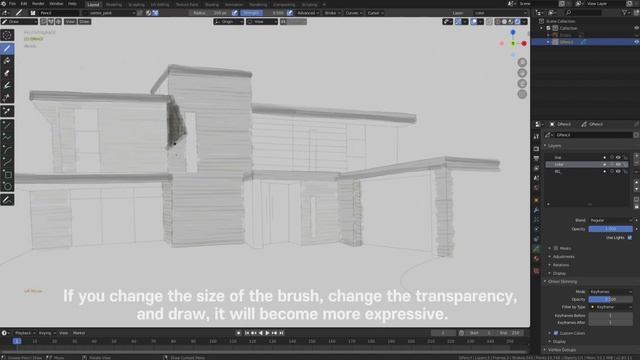Open the Object Data properties tab icon

[536, 249]
